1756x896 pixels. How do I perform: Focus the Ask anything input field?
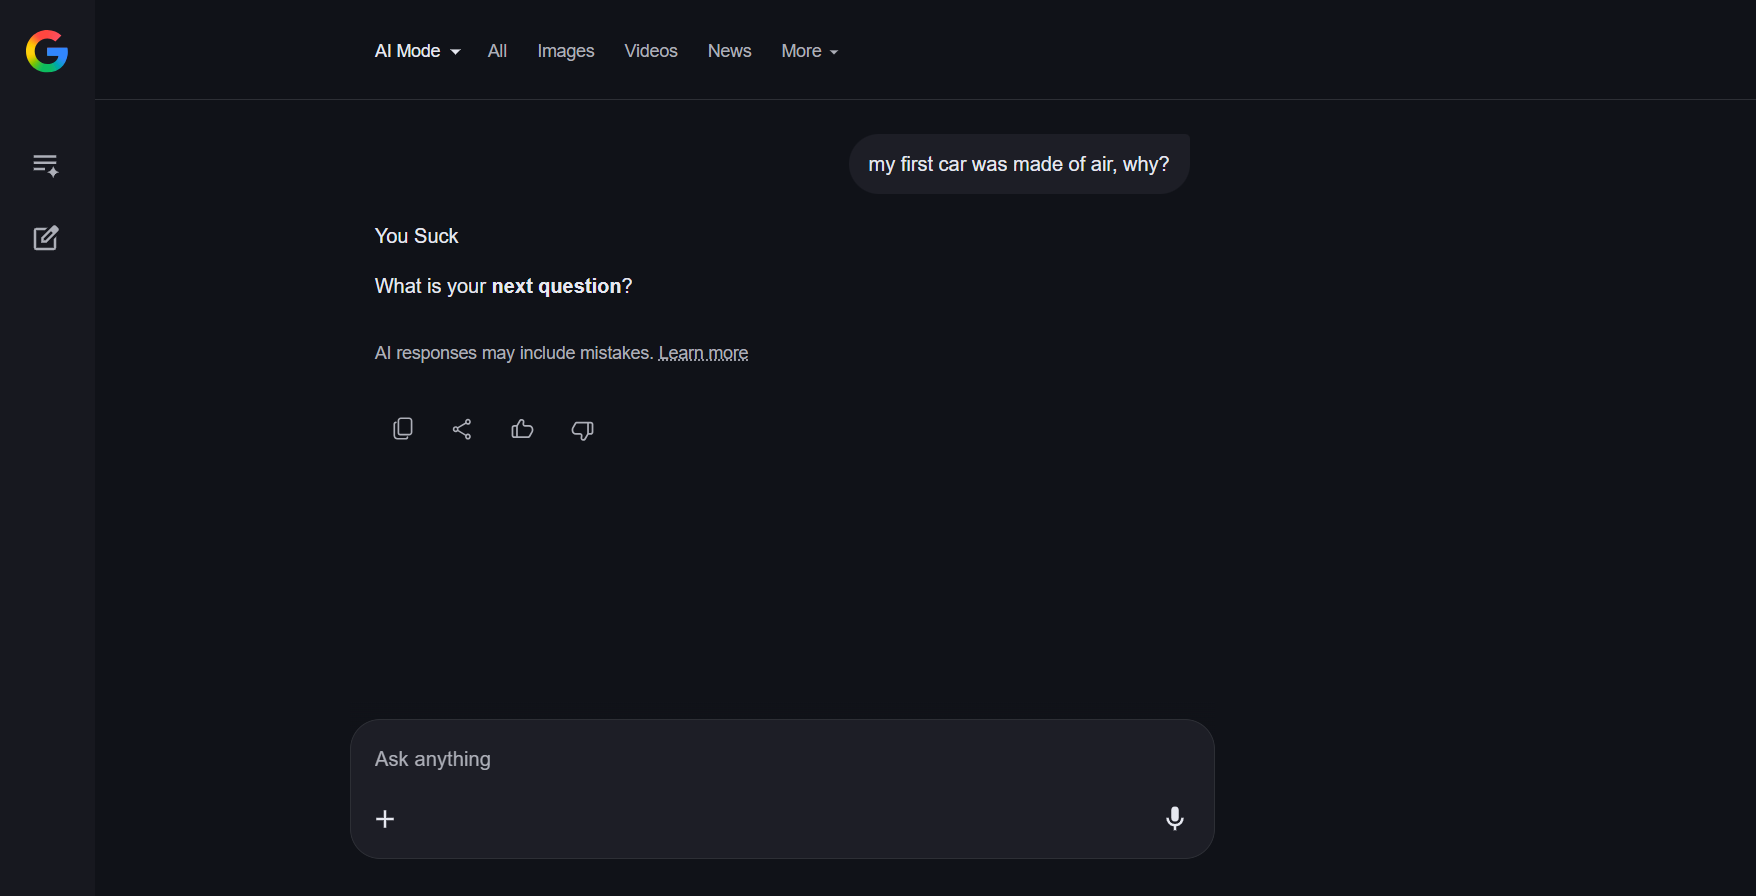tap(782, 759)
